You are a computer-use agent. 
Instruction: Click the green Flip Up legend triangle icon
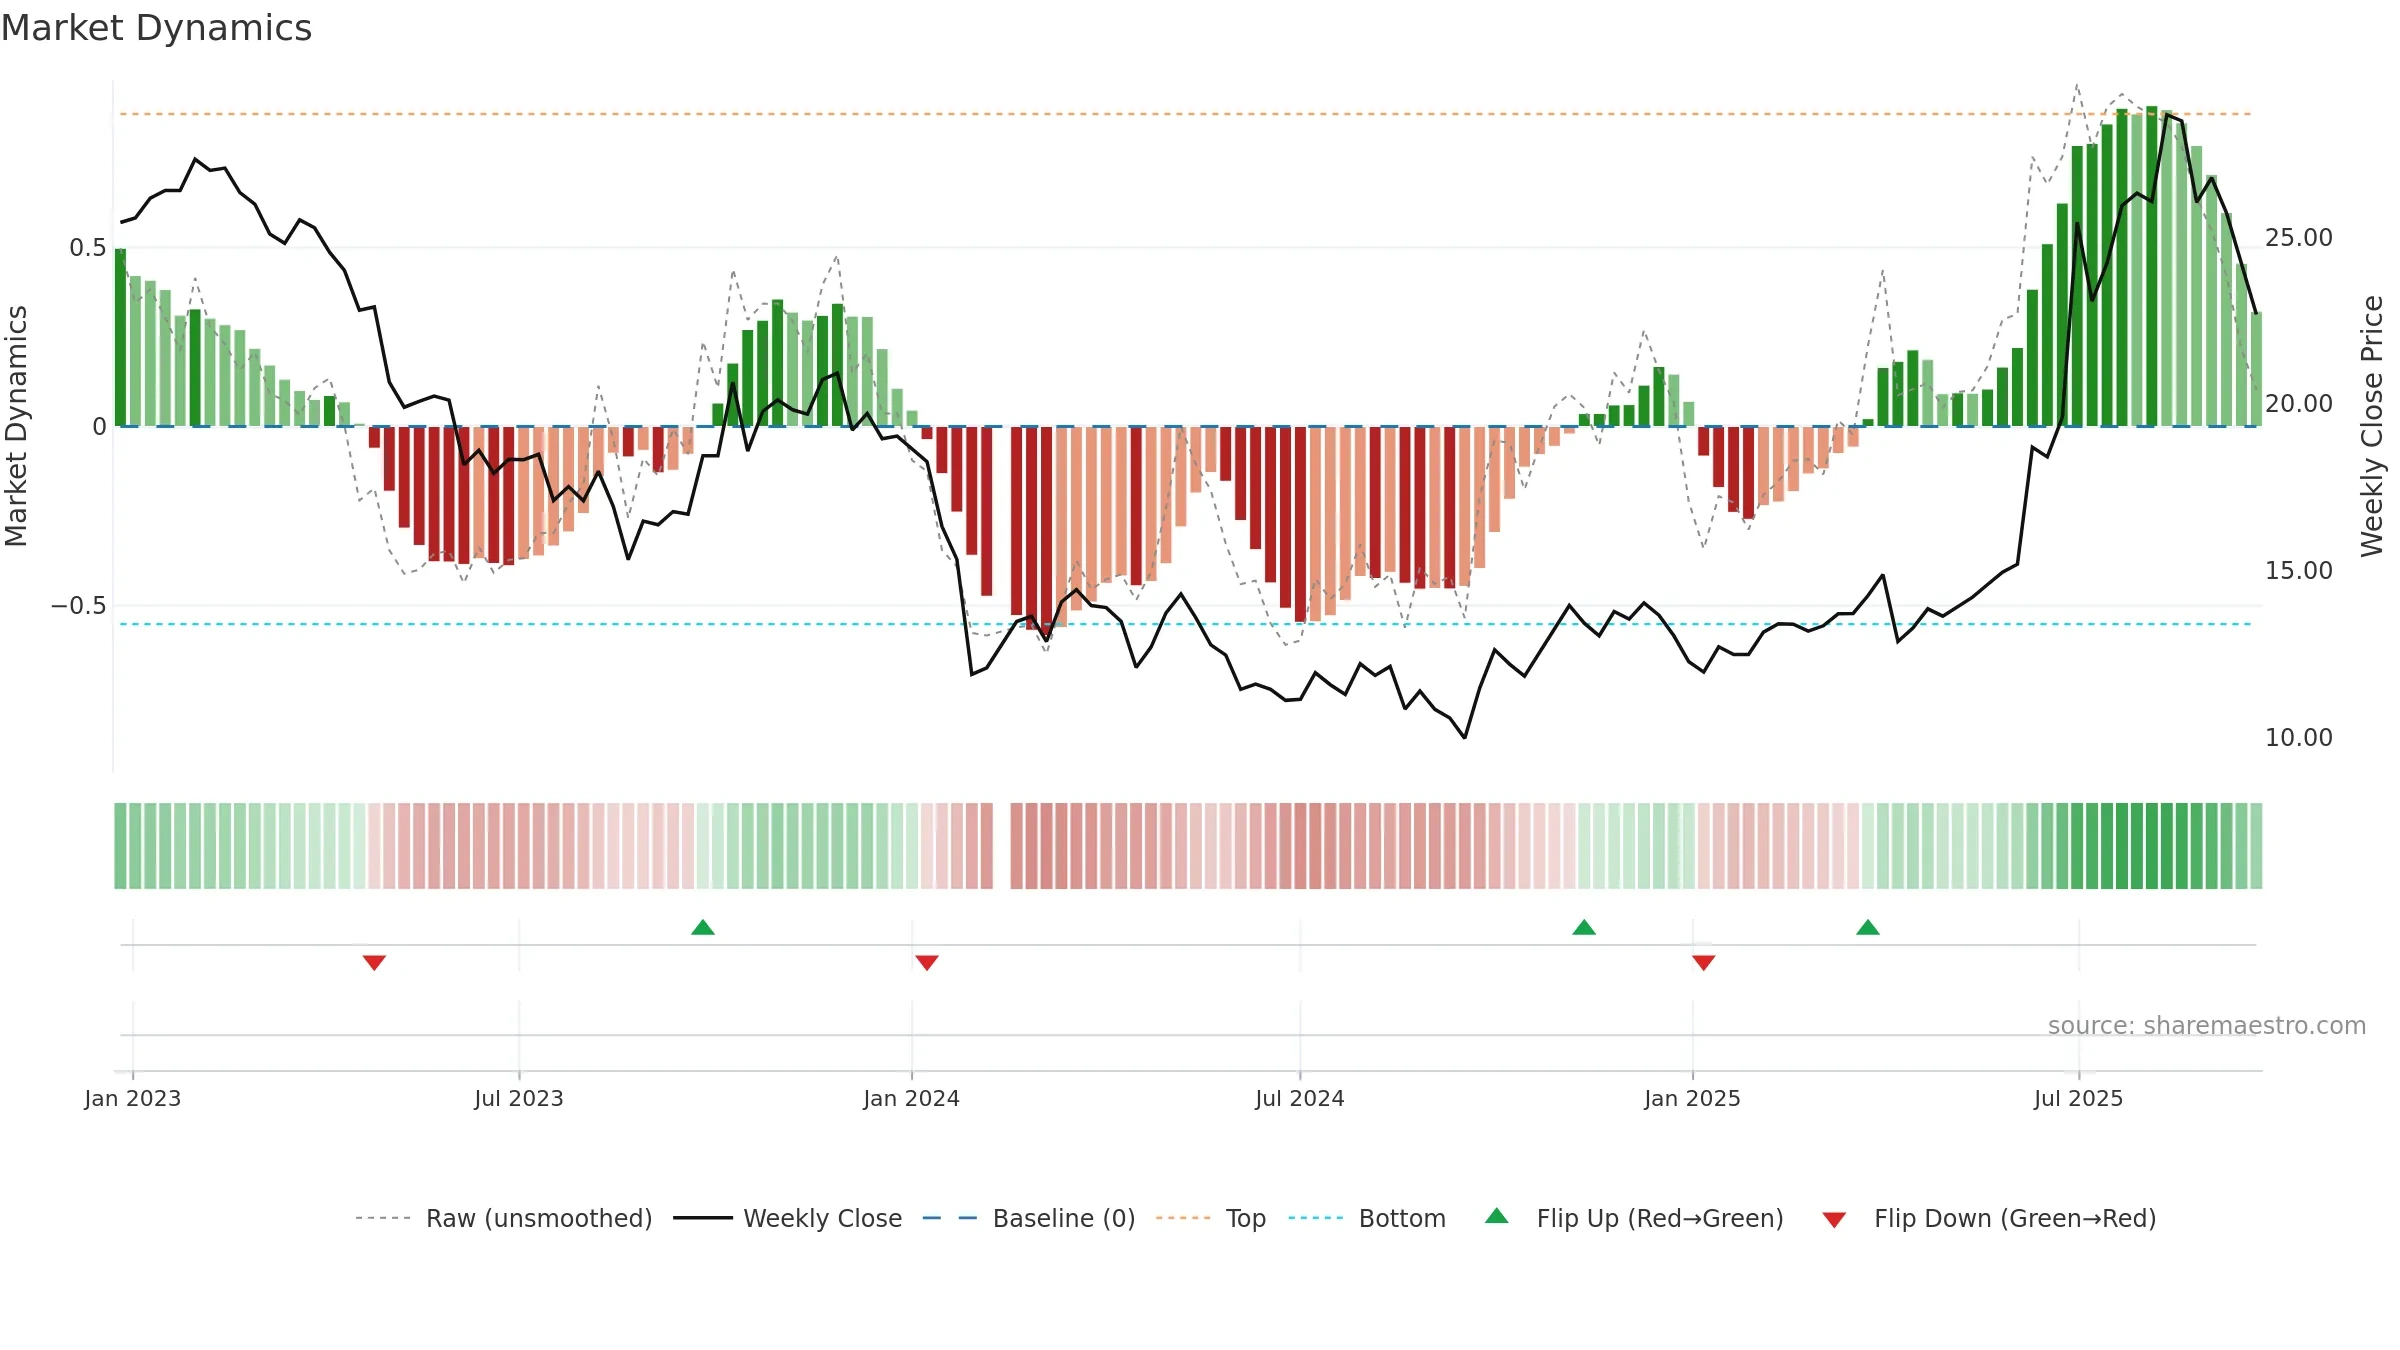click(1497, 1216)
